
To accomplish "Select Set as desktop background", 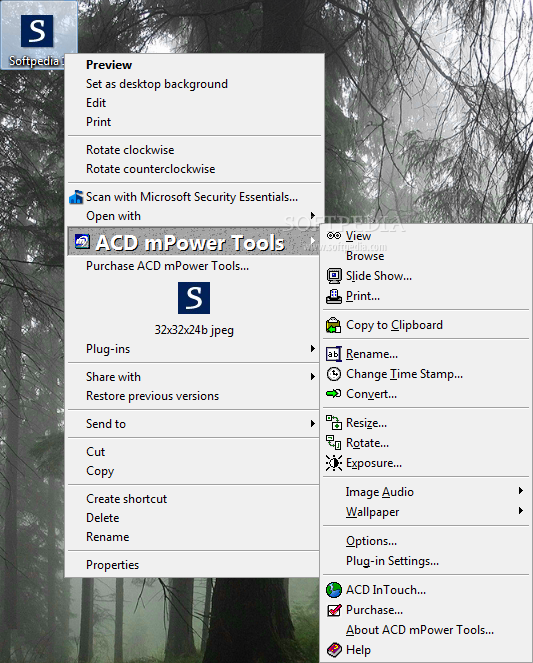I will tap(157, 84).
